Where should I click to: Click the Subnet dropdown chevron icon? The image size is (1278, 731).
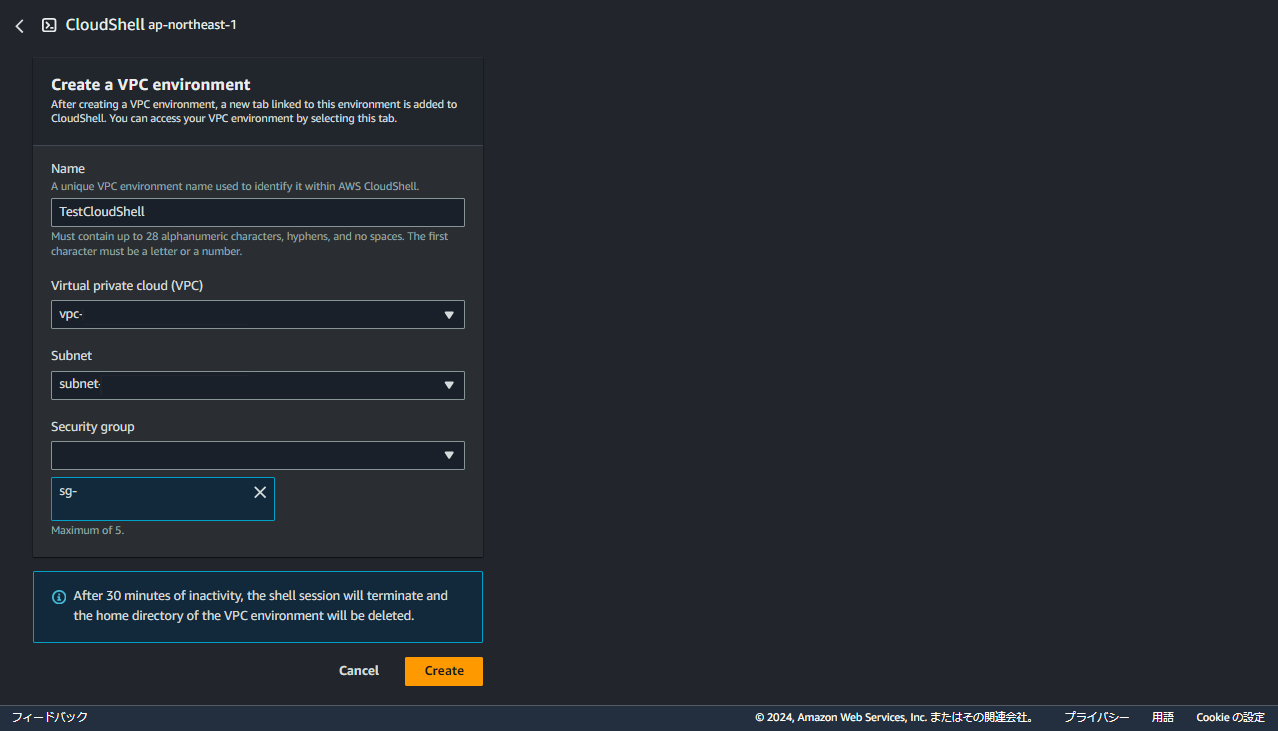449,385
